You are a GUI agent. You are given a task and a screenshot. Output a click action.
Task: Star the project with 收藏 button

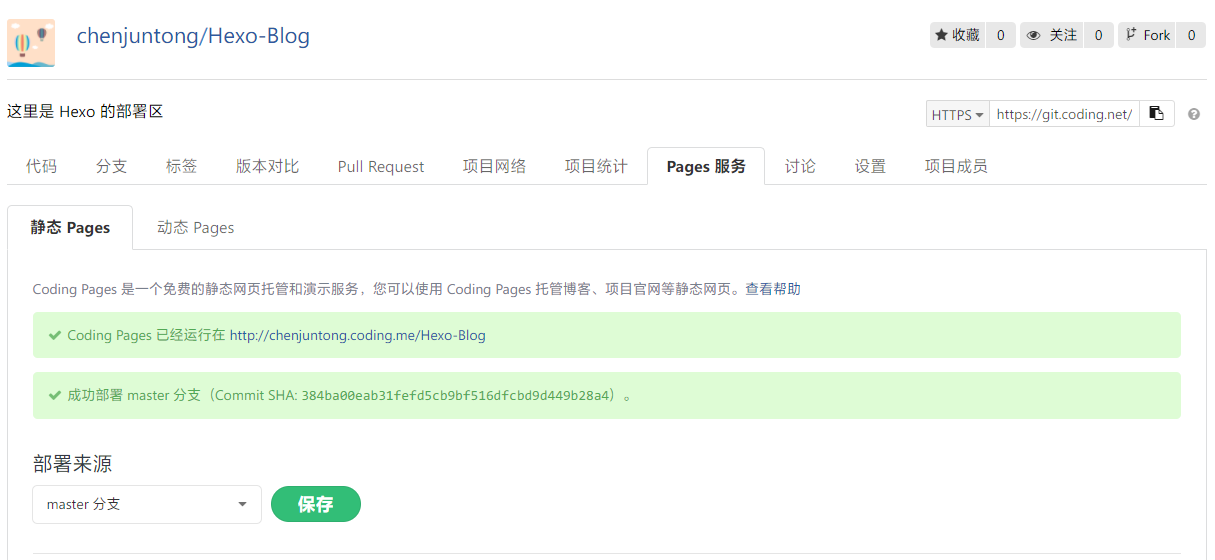957,35
